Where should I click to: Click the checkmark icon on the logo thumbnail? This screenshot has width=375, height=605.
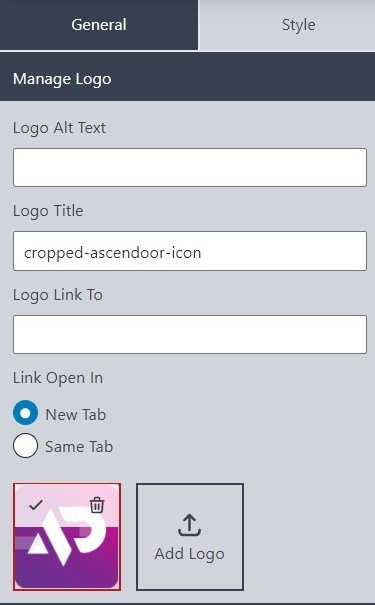coord(36,504)
